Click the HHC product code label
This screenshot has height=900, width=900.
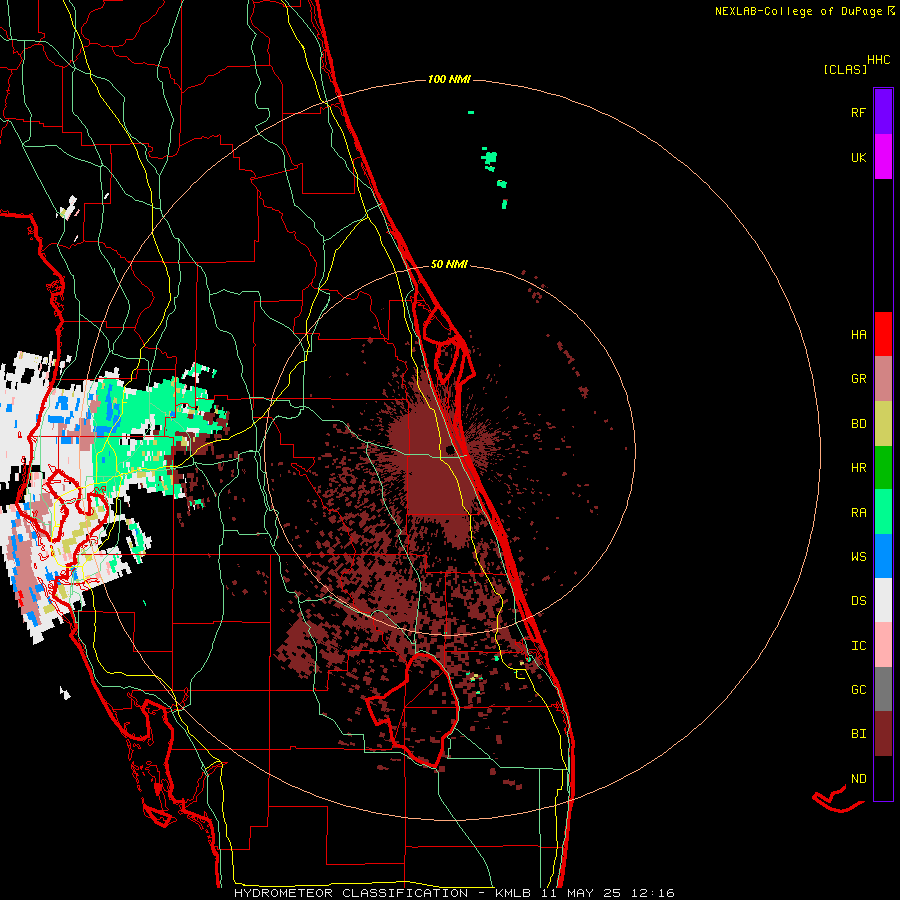[879, 60]
